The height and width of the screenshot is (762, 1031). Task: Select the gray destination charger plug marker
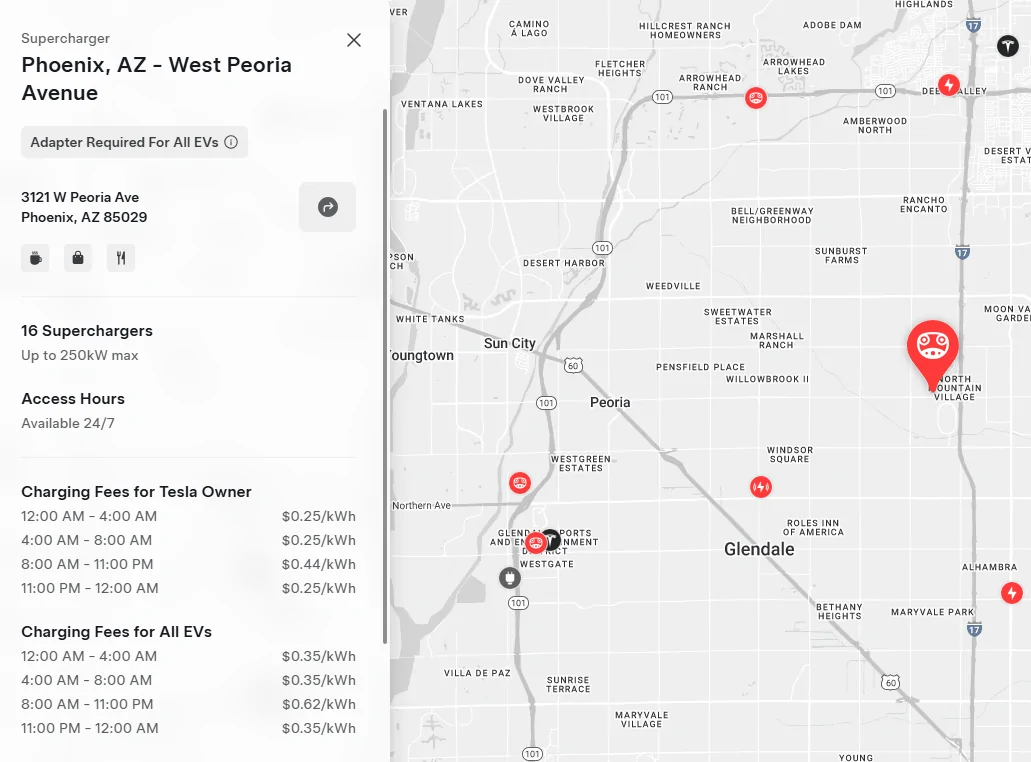coord(510,578)
